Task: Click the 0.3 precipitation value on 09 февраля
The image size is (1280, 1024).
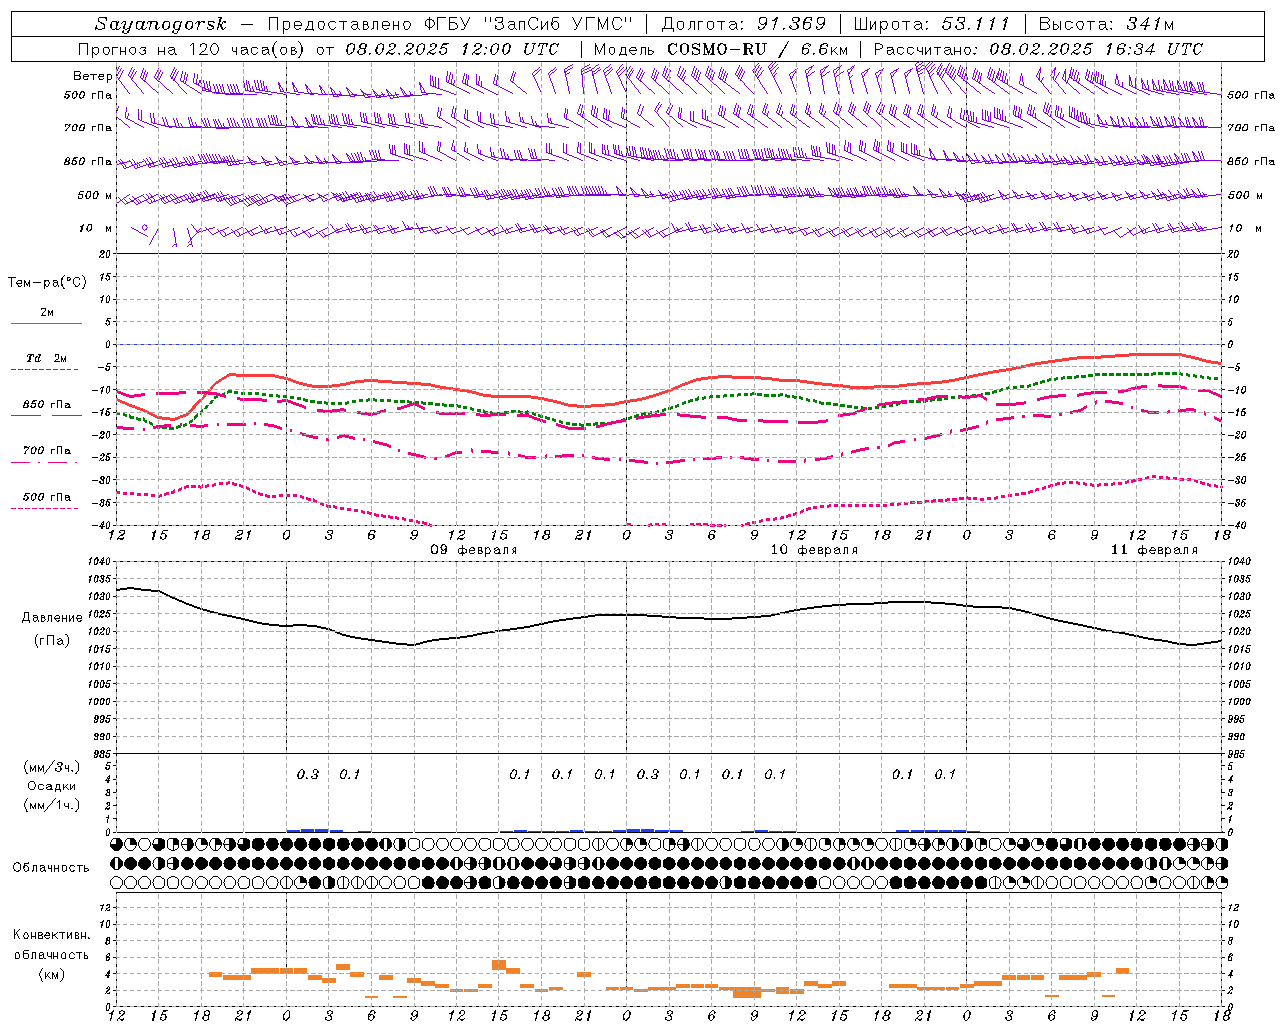Action: (308, 774)
